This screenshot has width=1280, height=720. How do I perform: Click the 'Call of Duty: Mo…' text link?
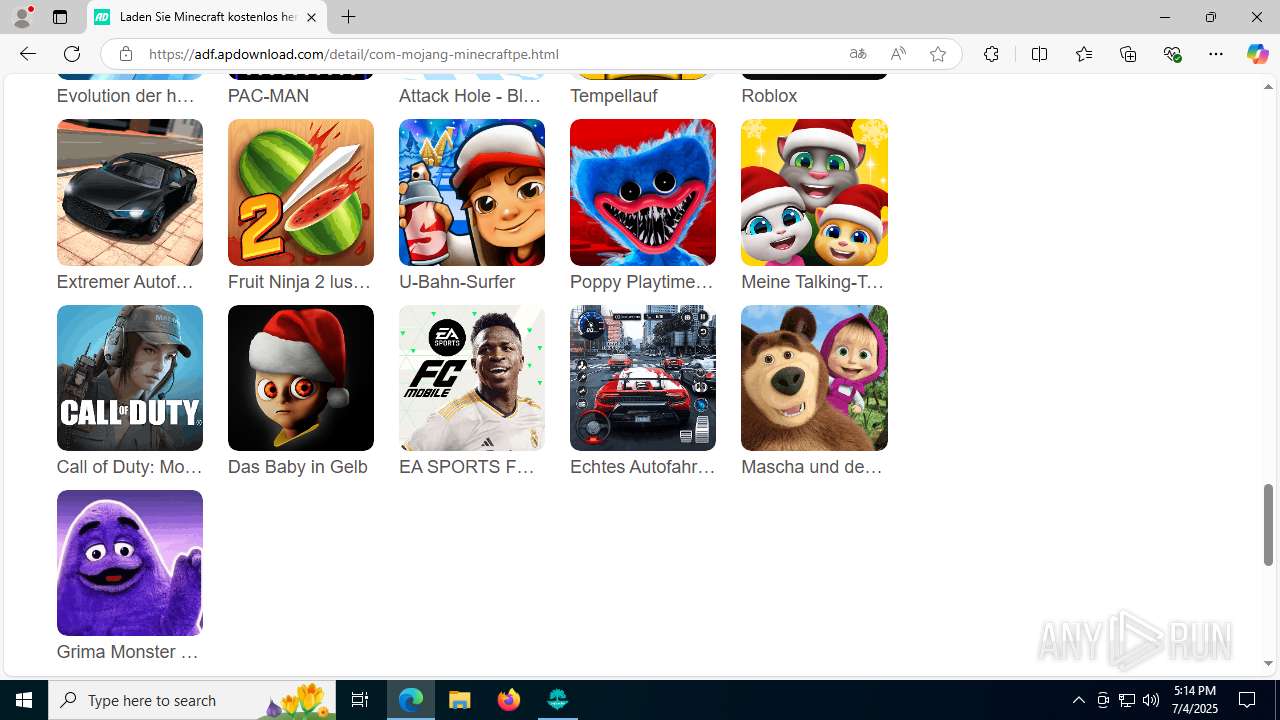pos(130,467)
